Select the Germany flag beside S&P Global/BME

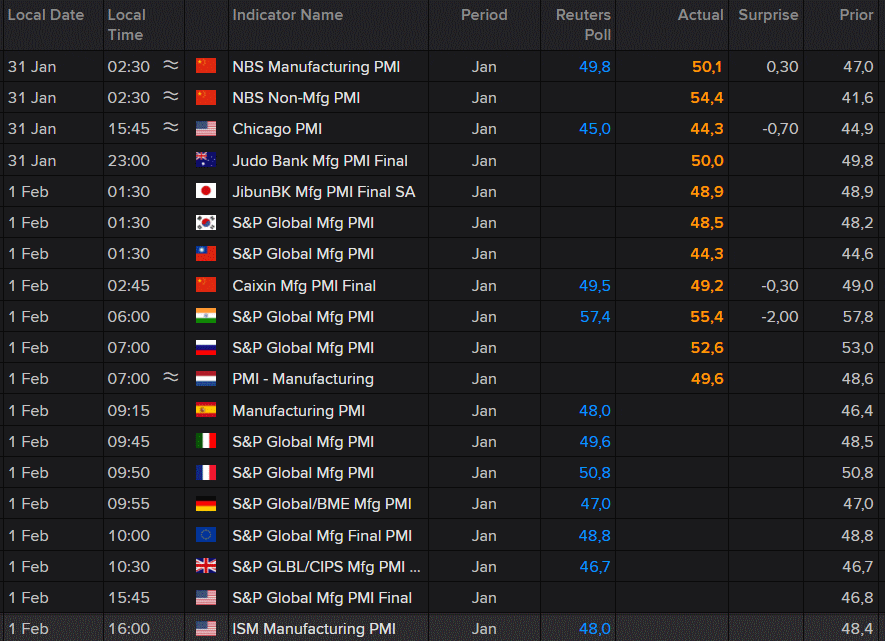[205, 503]
